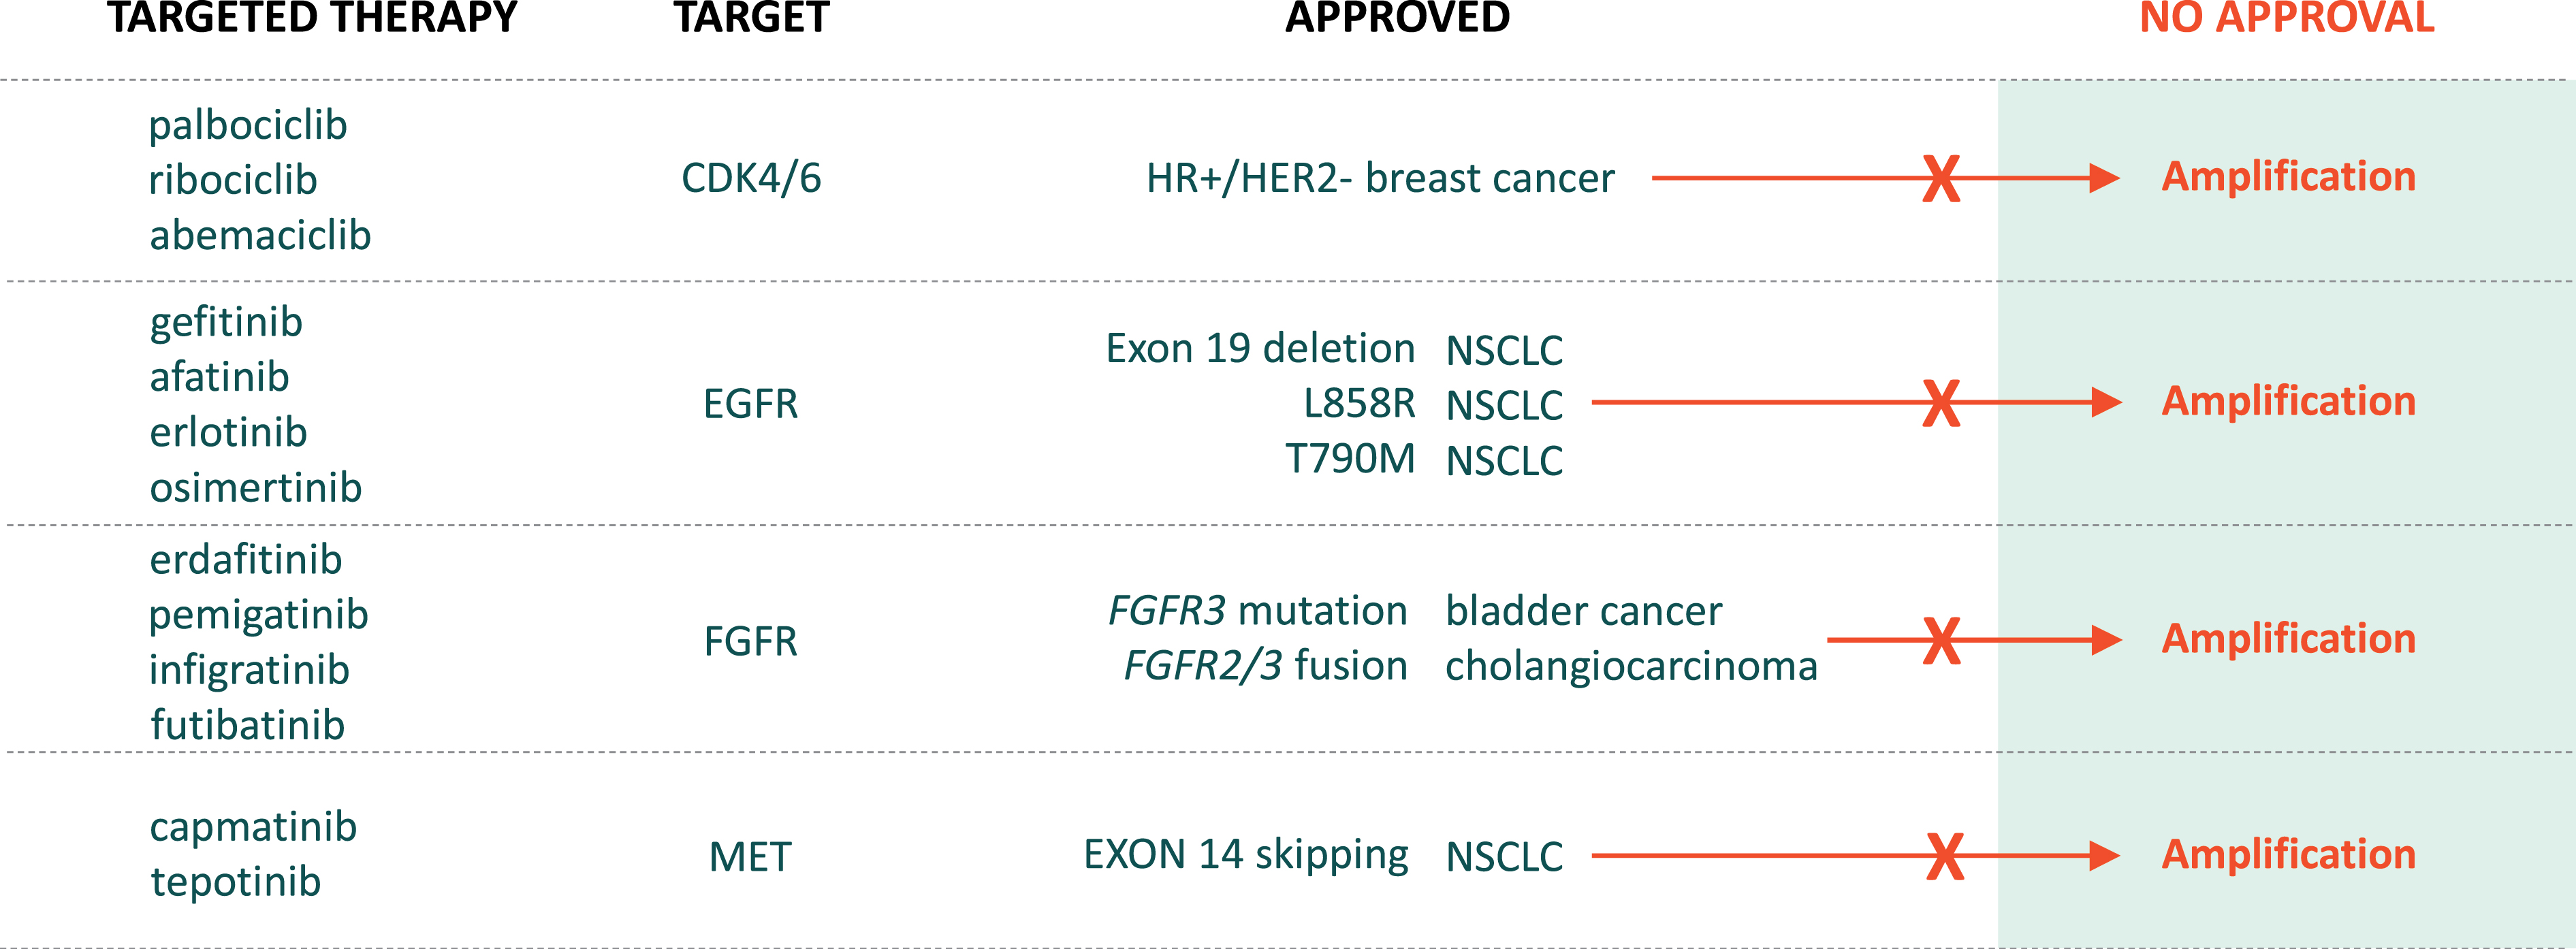Click the red X in the CDK4/6 row
Screen dimensions: 2576x949
1941,179
